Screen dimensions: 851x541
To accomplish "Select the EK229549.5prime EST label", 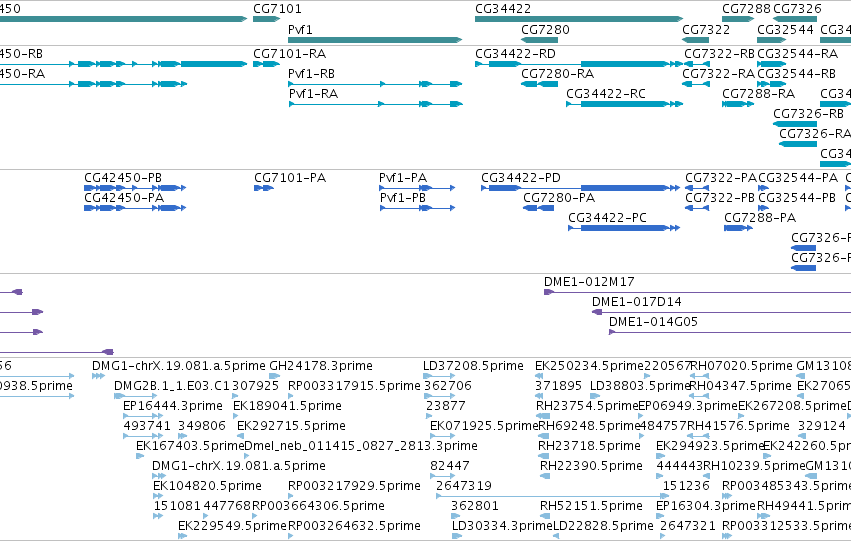I will coord(232,526).
